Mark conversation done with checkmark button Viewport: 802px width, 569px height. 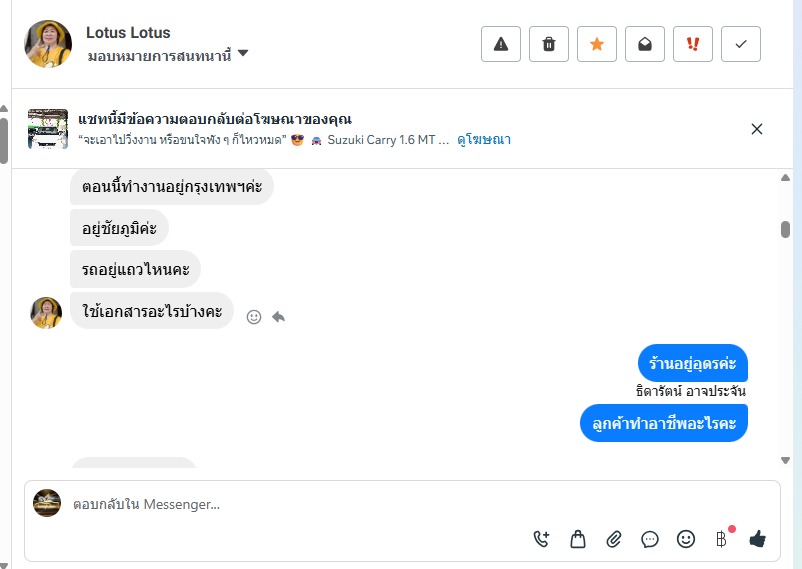pyautogui.click(x=741, y=44)
